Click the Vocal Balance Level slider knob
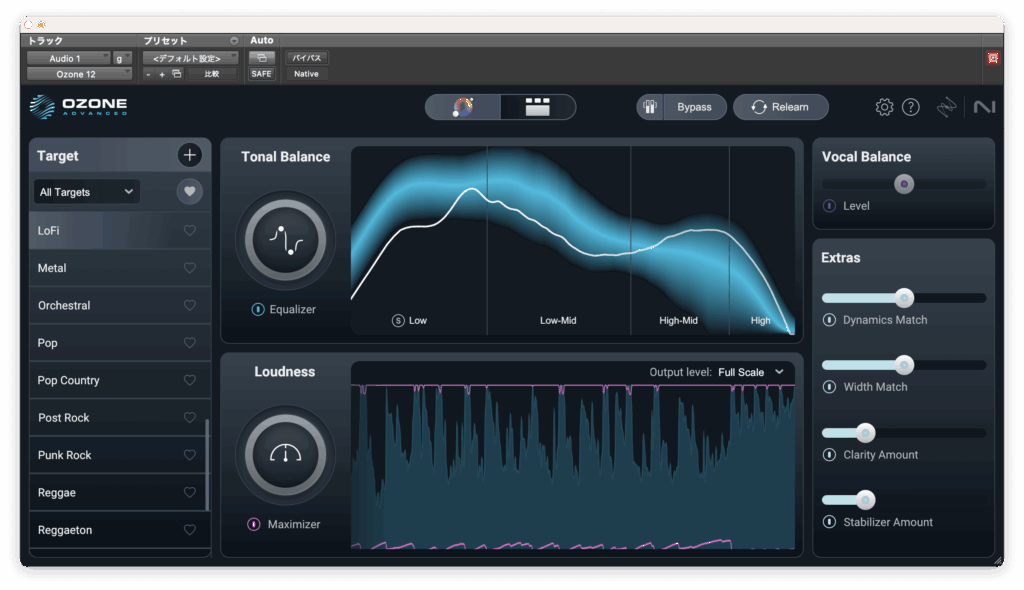 (x=904, y=184)
